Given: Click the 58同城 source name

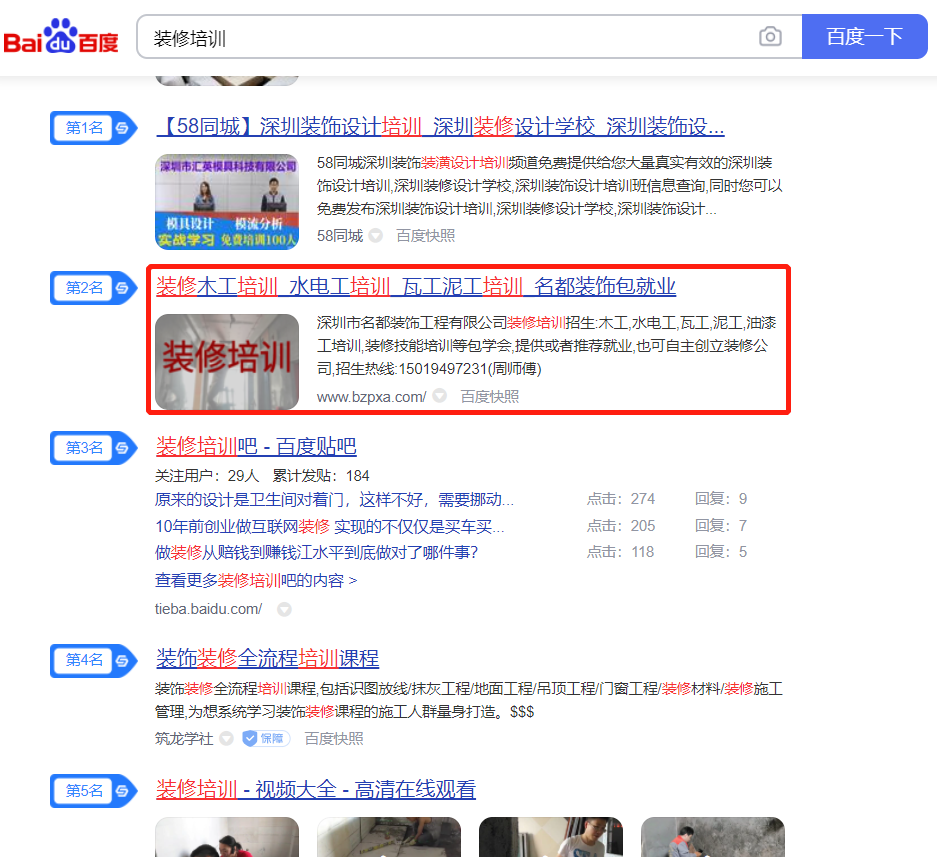Looking at the screenshot, I should point(339,236).
